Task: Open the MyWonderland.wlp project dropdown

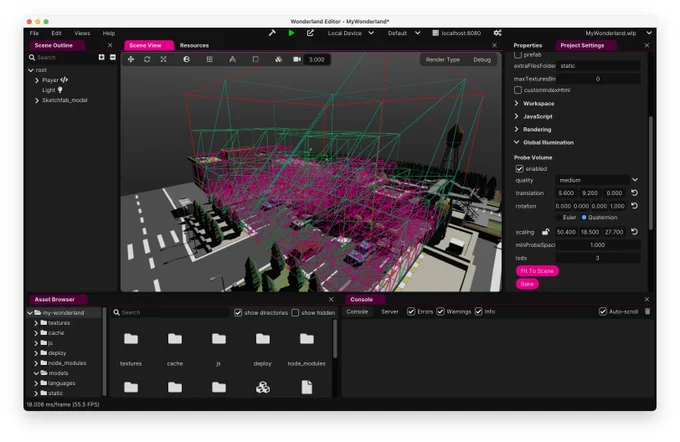Action: [x=618, y=33]
